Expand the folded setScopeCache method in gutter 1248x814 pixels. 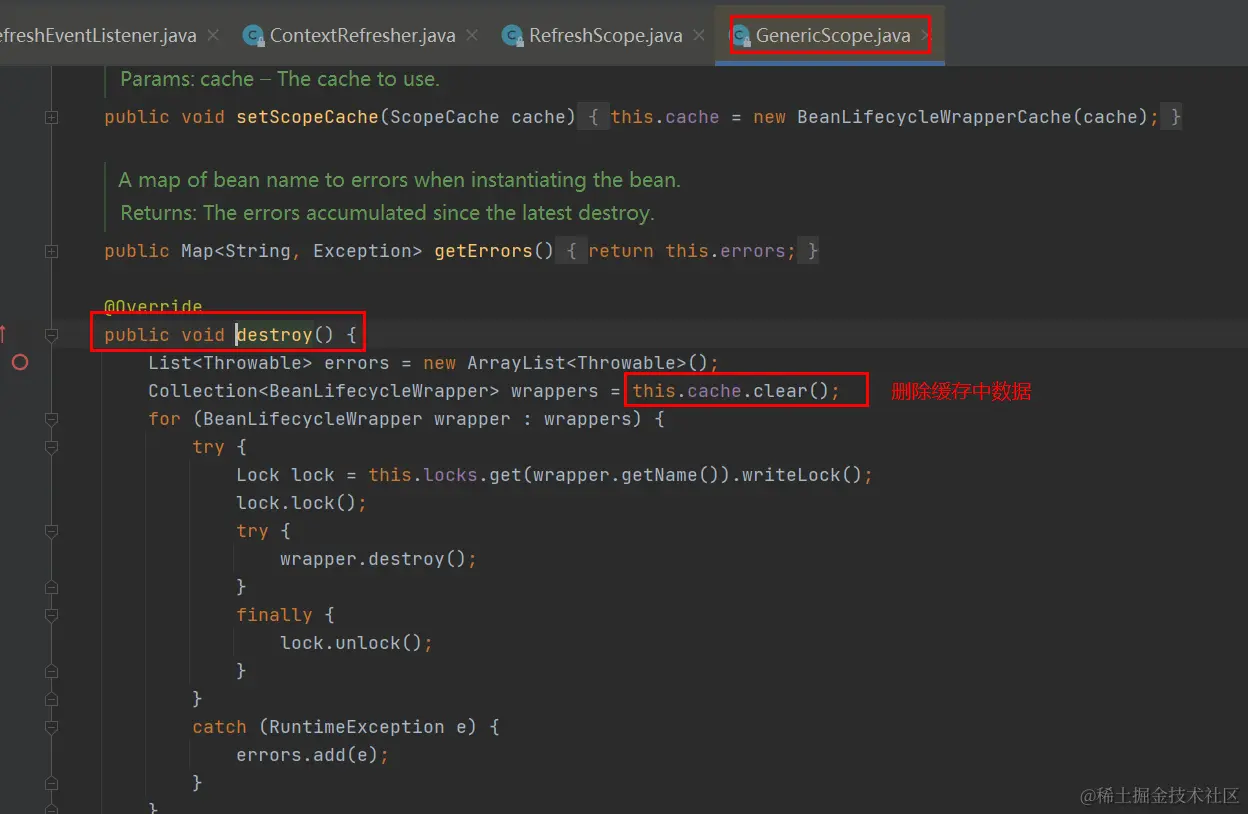click(51, 117)
